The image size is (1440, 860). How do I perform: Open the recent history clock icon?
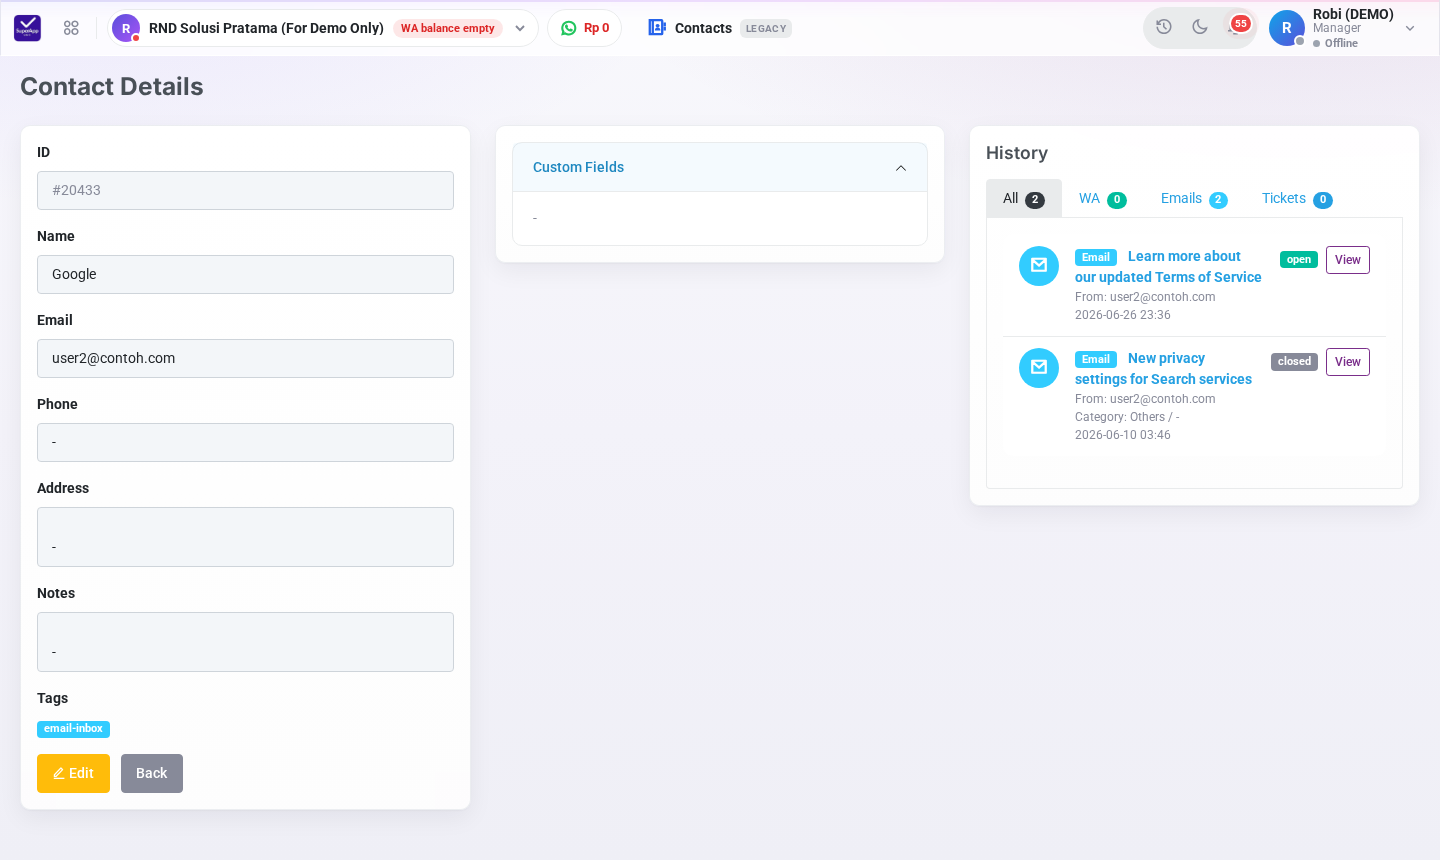click(x=1164, y=27)
